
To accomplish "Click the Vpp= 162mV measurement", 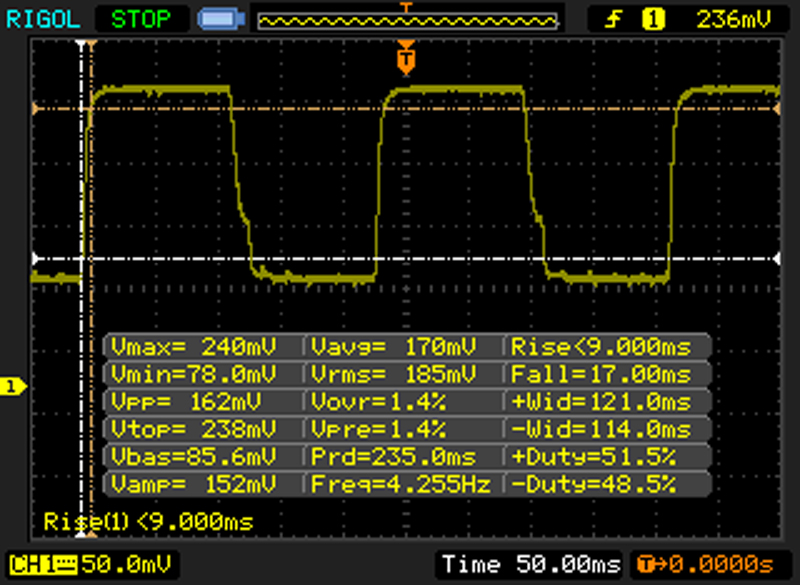I will tap(186, 402).
